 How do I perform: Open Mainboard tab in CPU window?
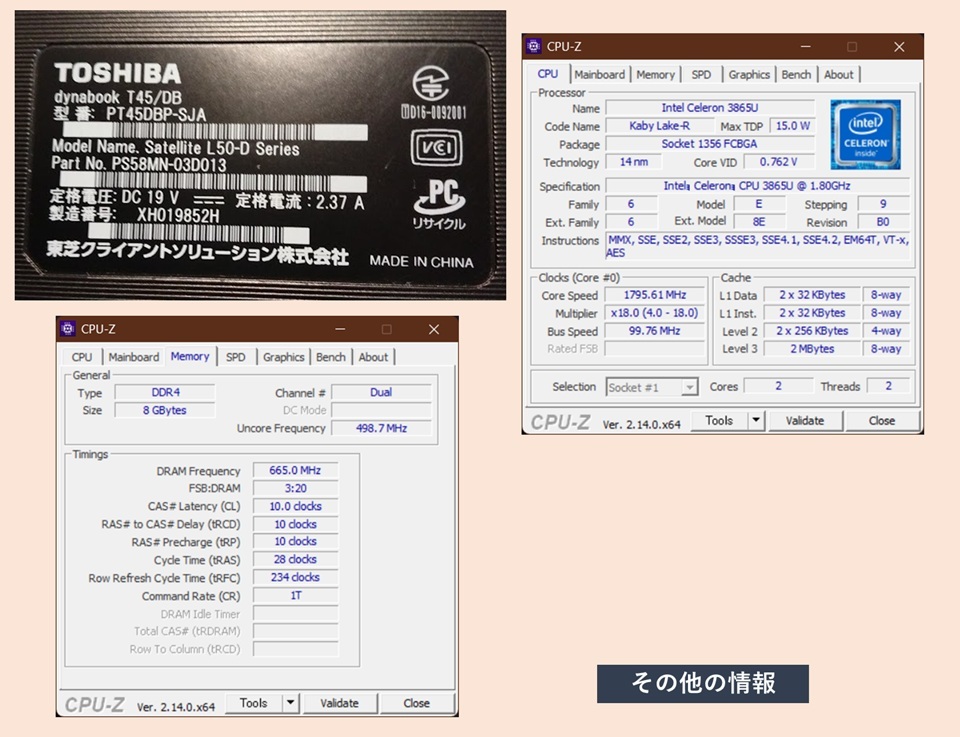click(x=599, y=75)
